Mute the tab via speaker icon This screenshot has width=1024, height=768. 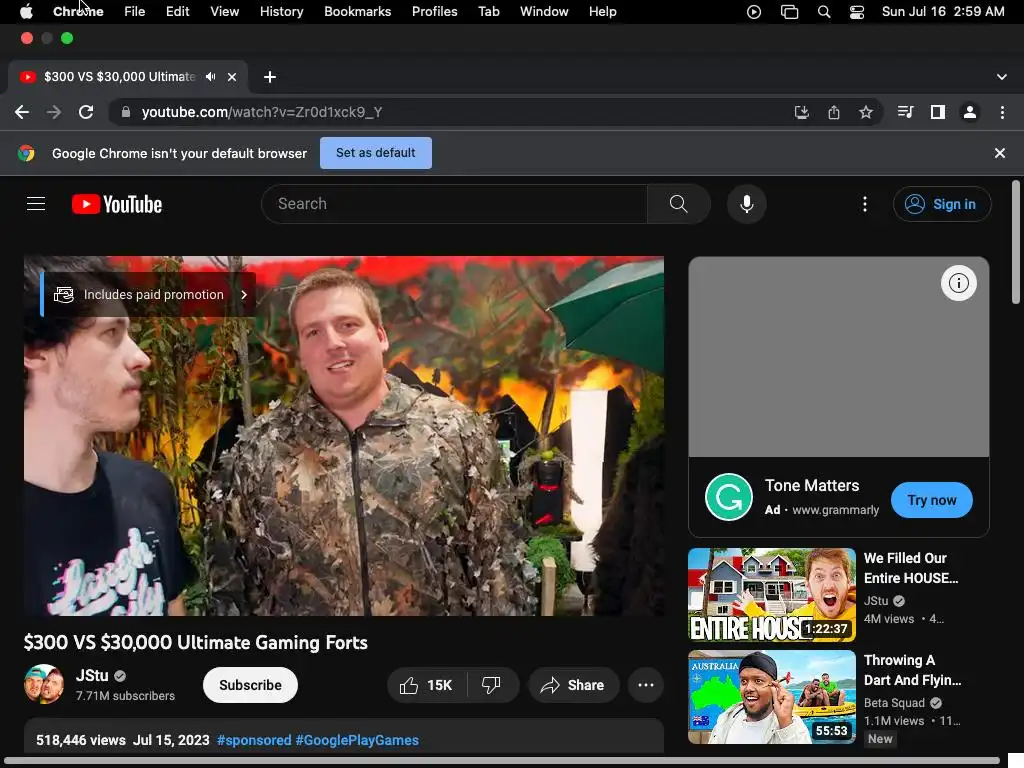210,77
